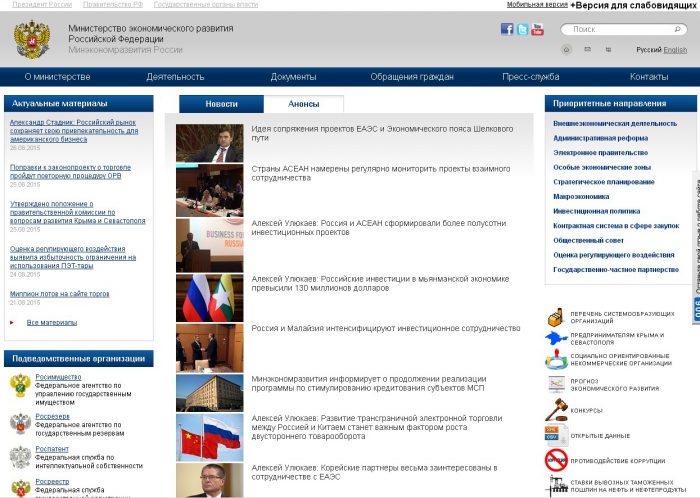Click the search magnifier icon
This screenshot has width=700, height=498.
tap(678, 29)
